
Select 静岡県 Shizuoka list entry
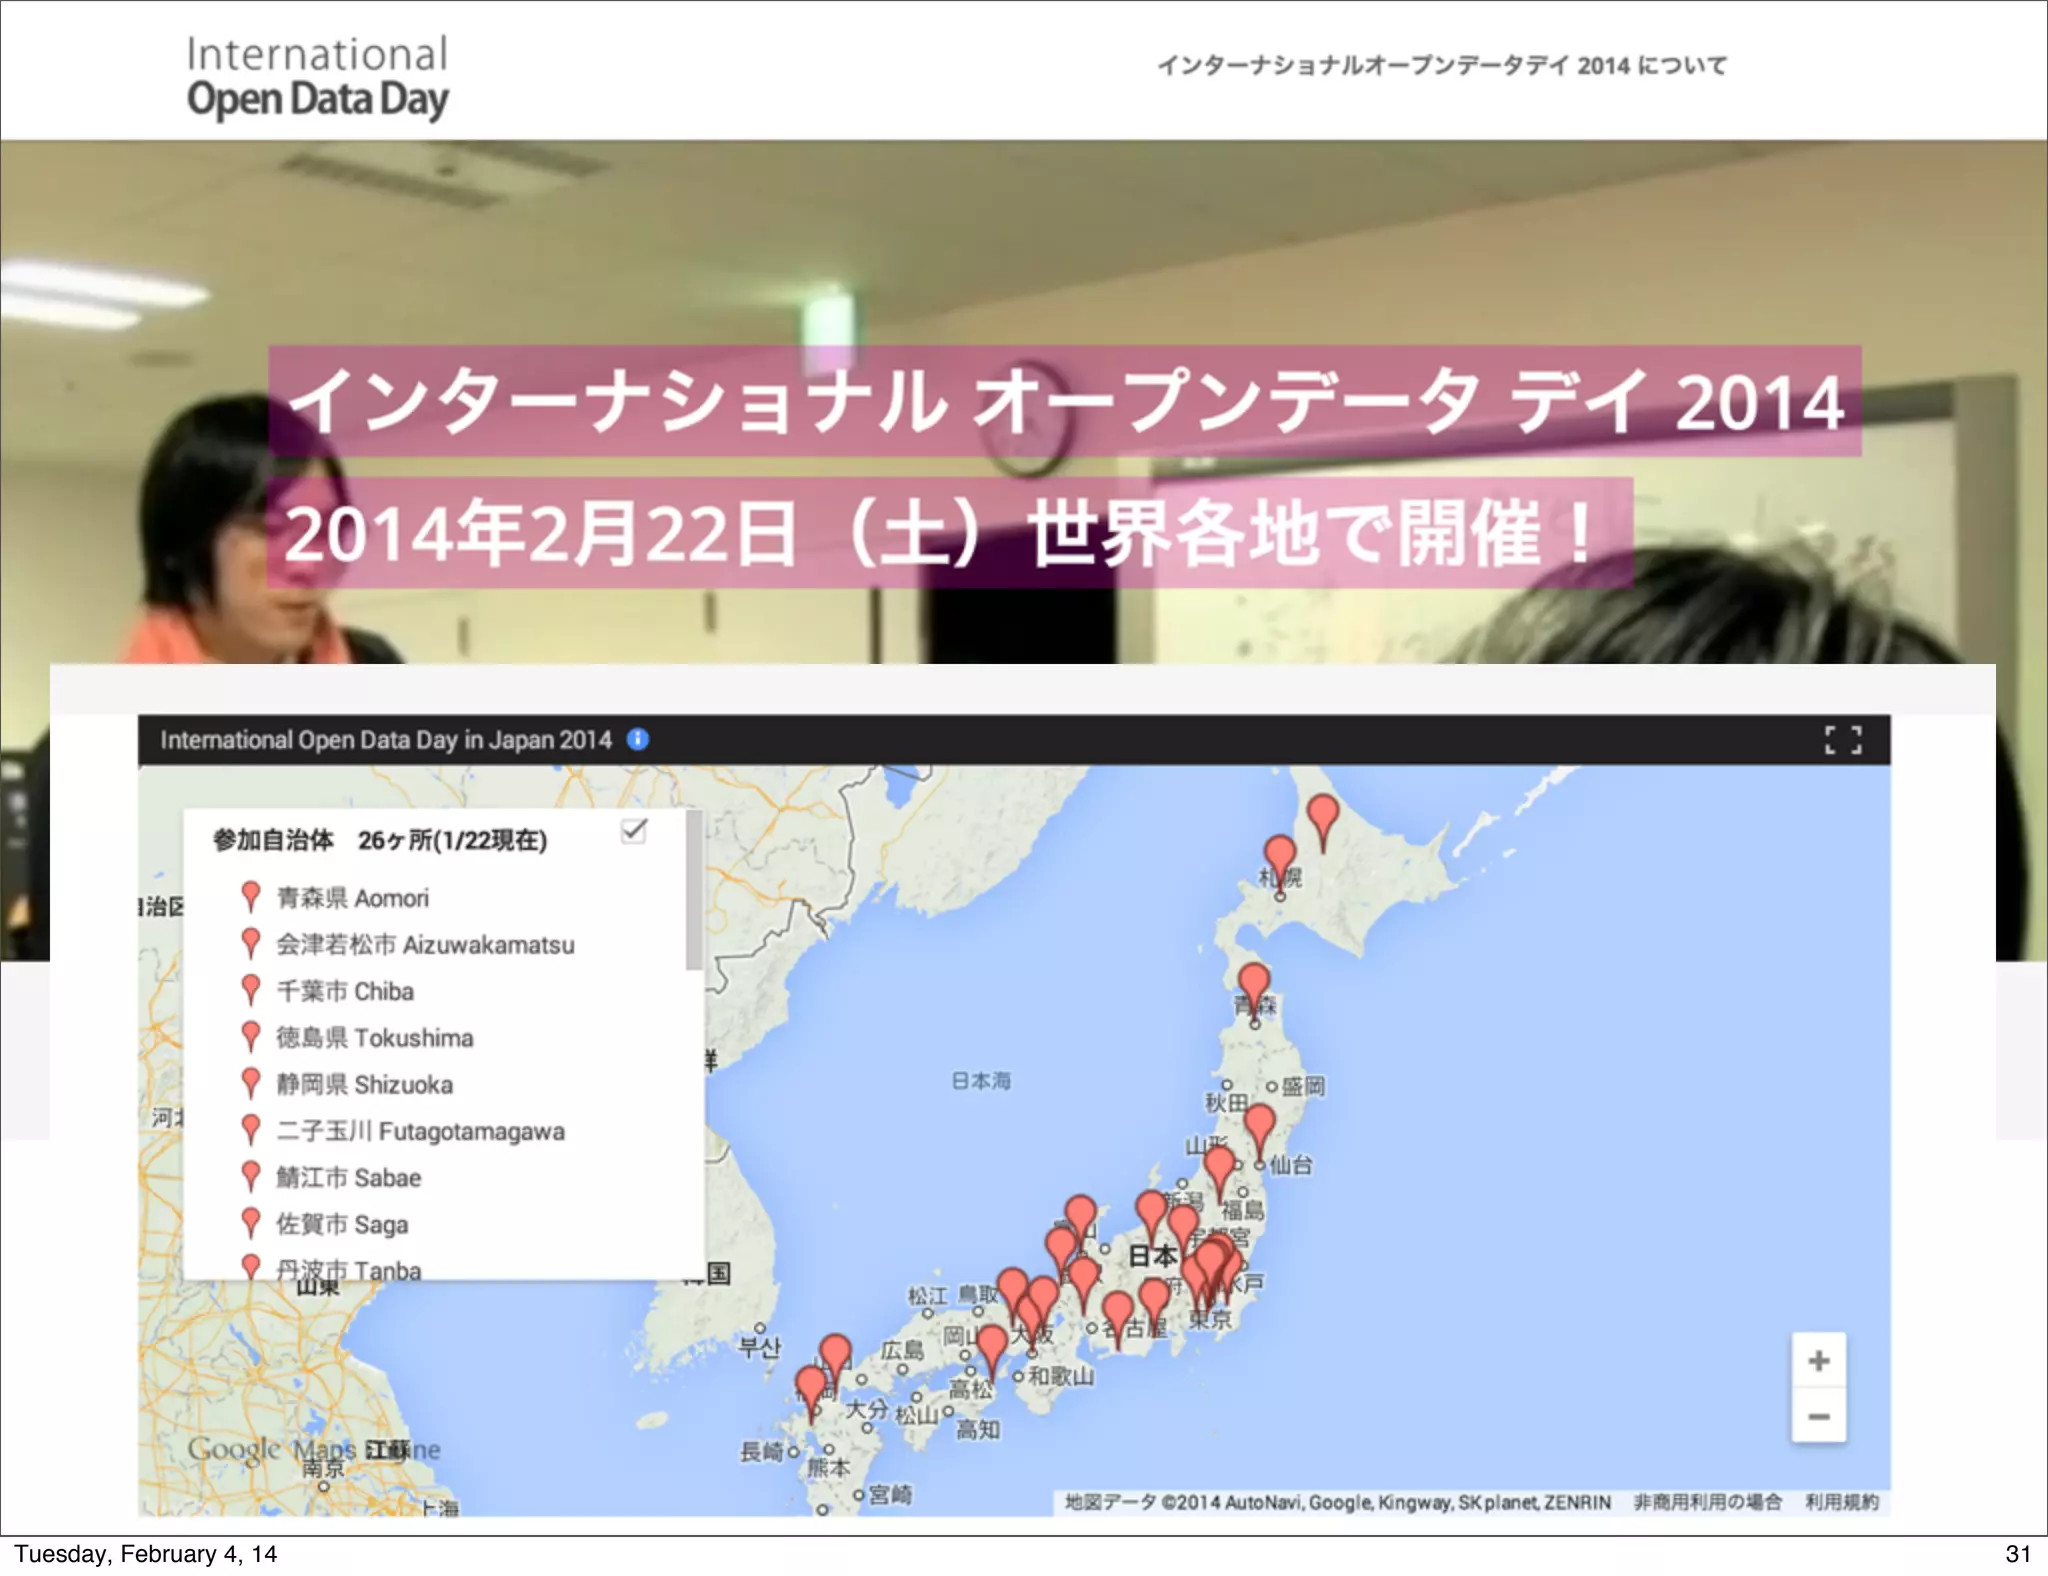365,1085
